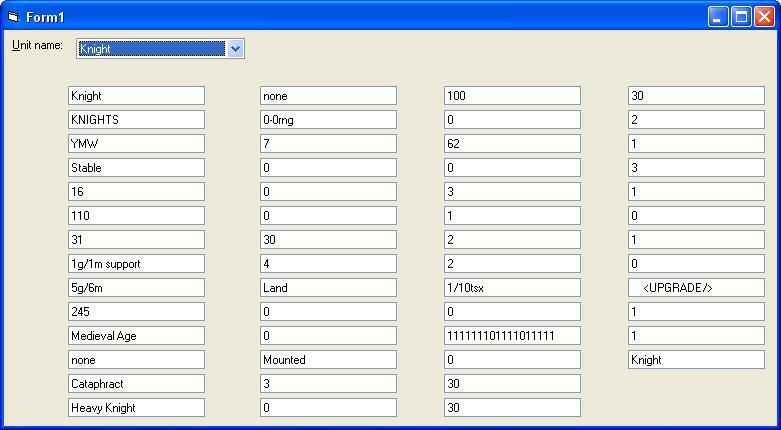Viewport: 781px width, 430px height.
Task: Focus the Heavy Knight field
Action: click(x=136, y=408)
